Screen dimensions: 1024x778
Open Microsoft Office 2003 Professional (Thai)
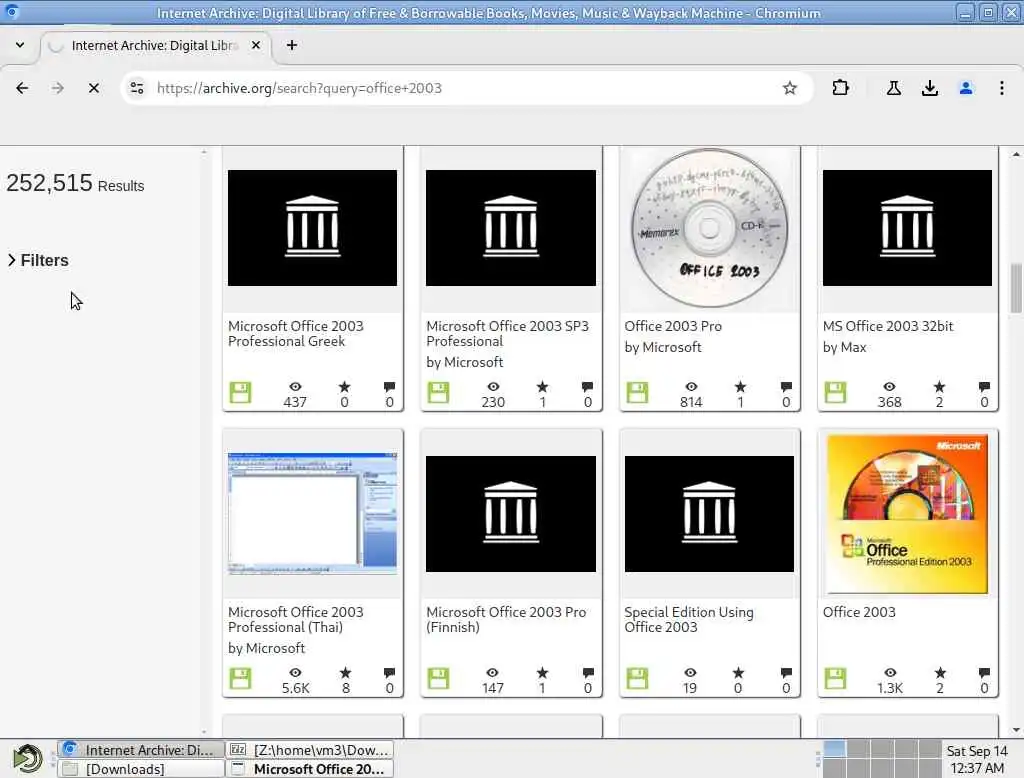click(x=295, y=619)
